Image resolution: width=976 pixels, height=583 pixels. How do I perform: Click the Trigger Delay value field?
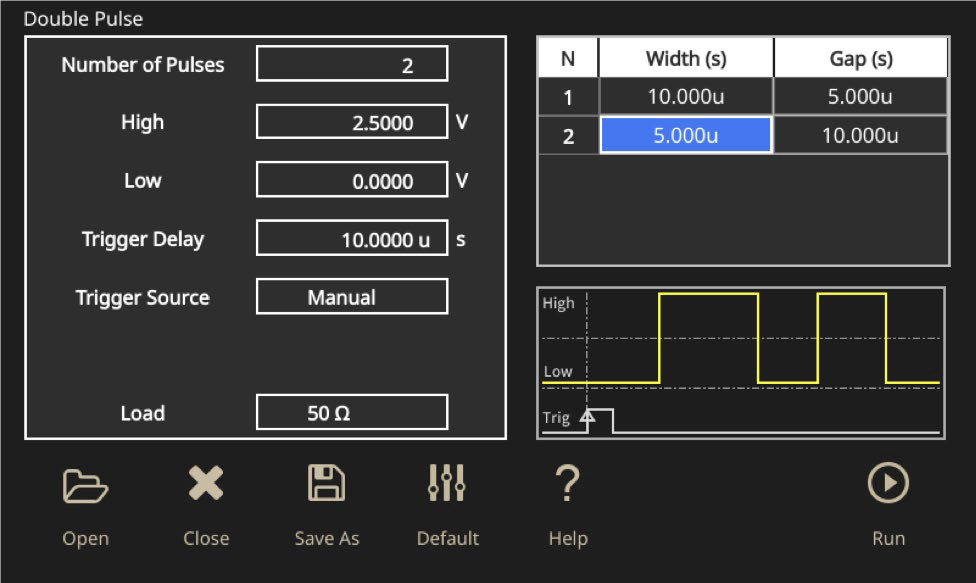352,240
